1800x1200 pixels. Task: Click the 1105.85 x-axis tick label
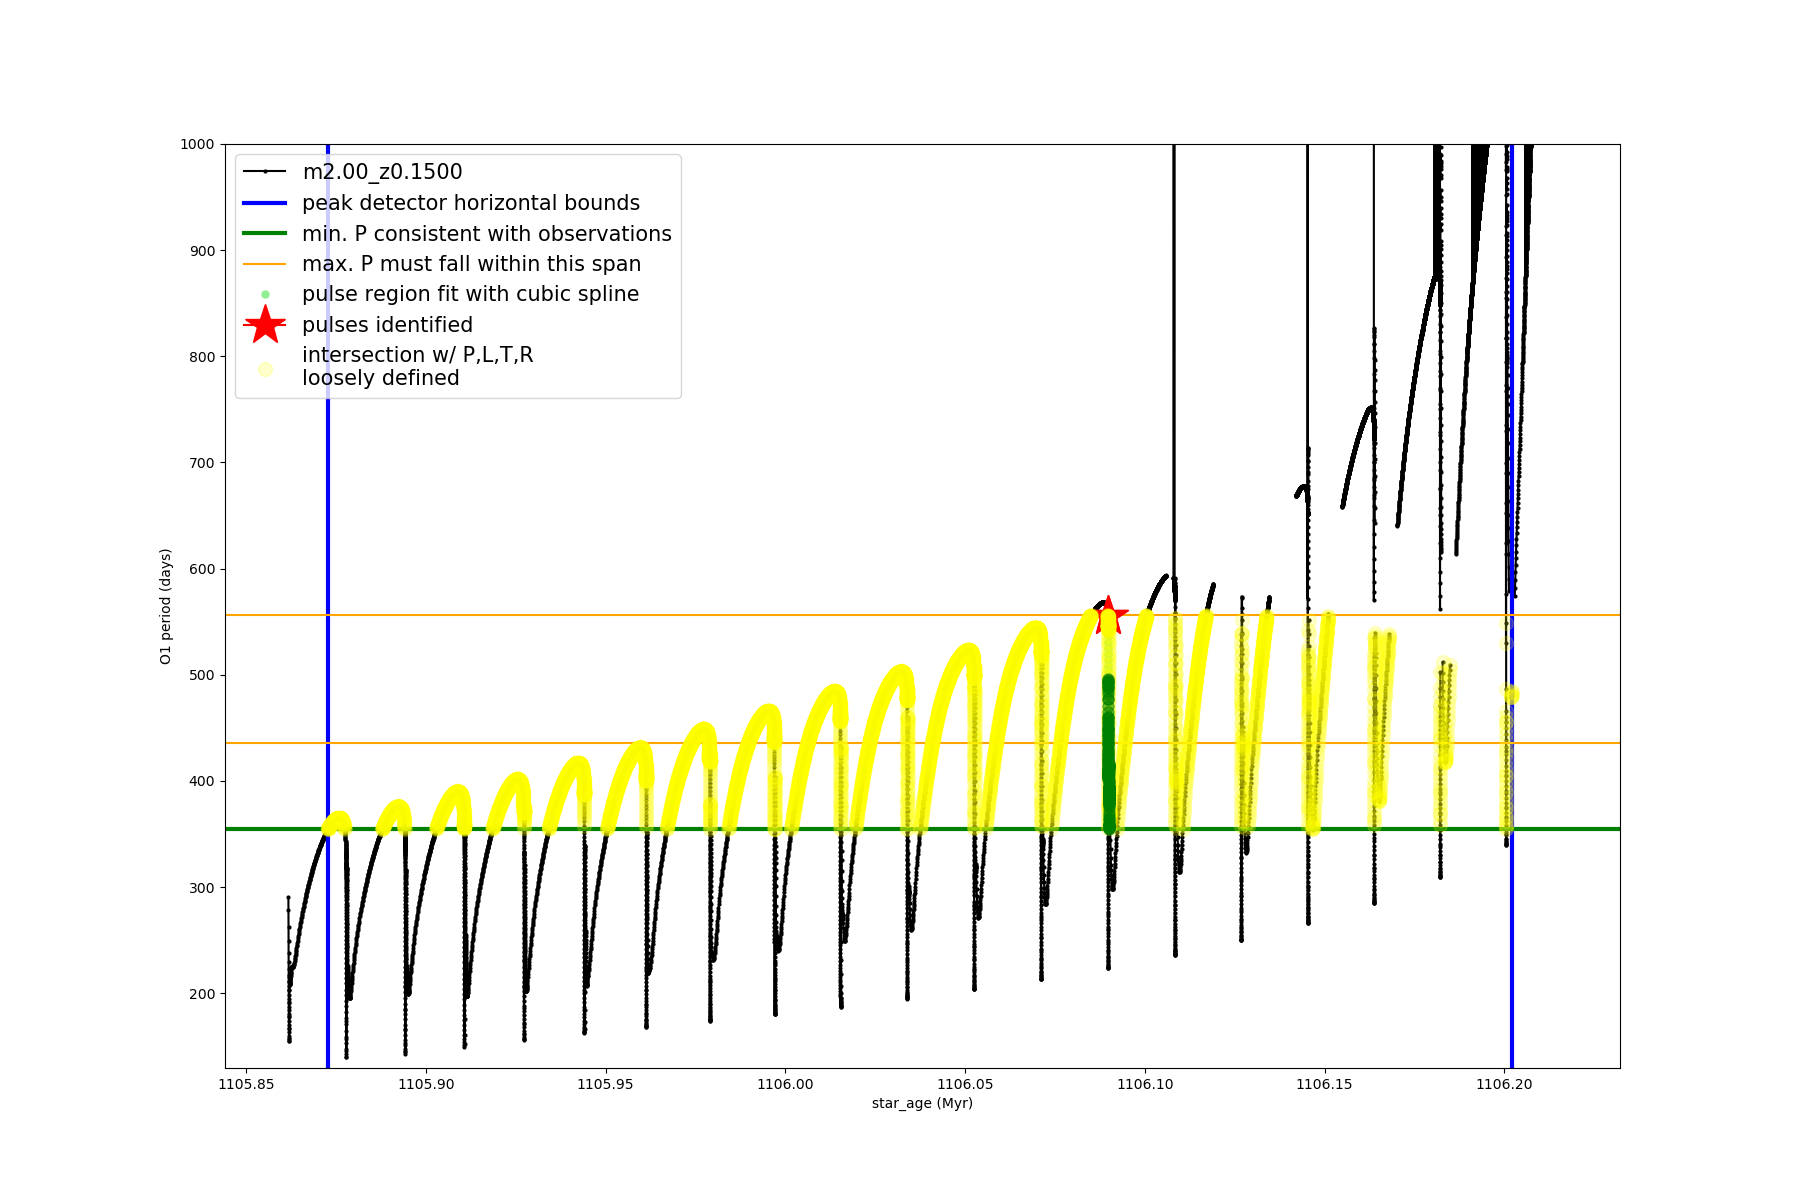pyautogui.click(x=246, y=1084)
